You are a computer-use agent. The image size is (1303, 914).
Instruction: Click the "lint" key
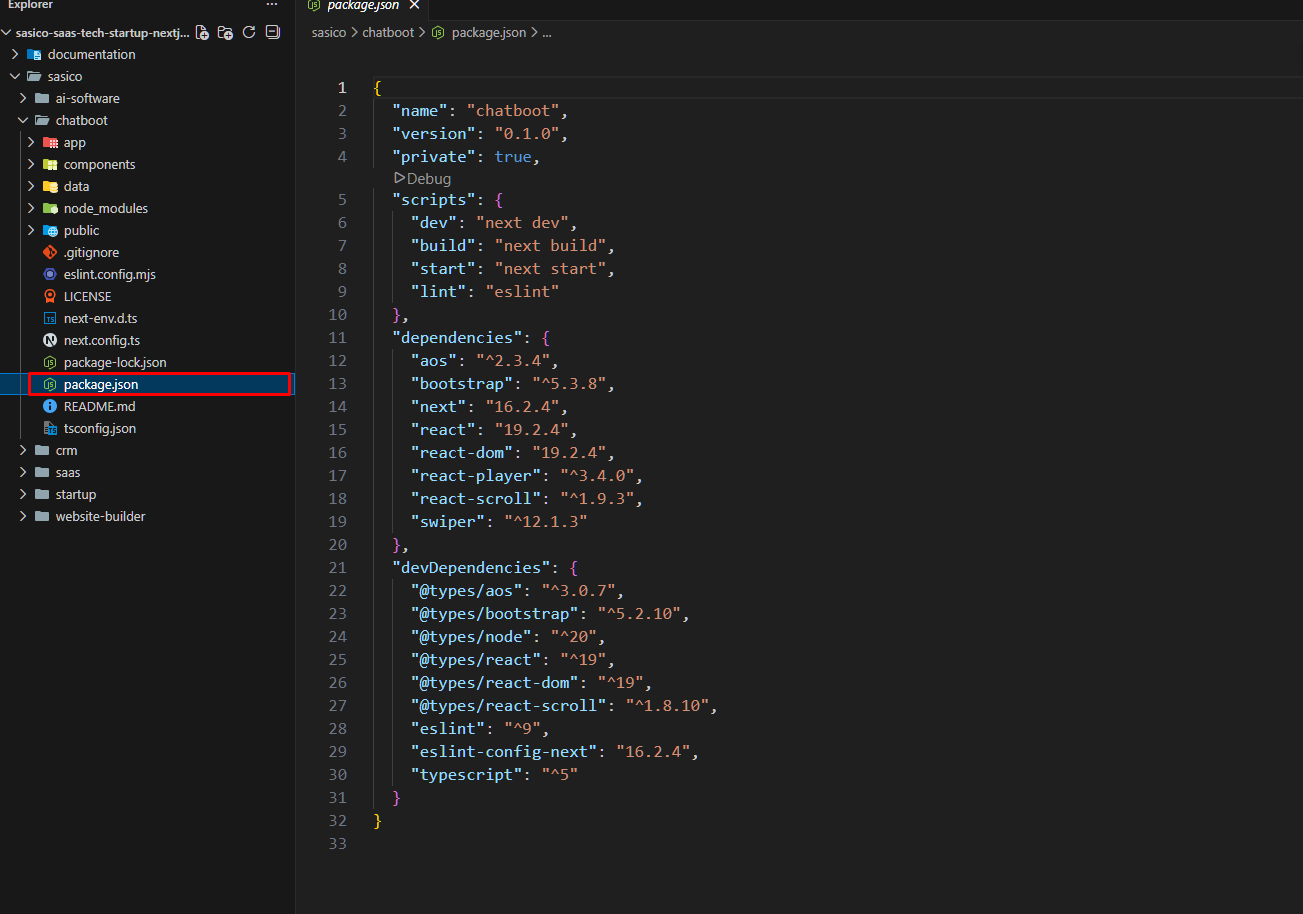438,292
